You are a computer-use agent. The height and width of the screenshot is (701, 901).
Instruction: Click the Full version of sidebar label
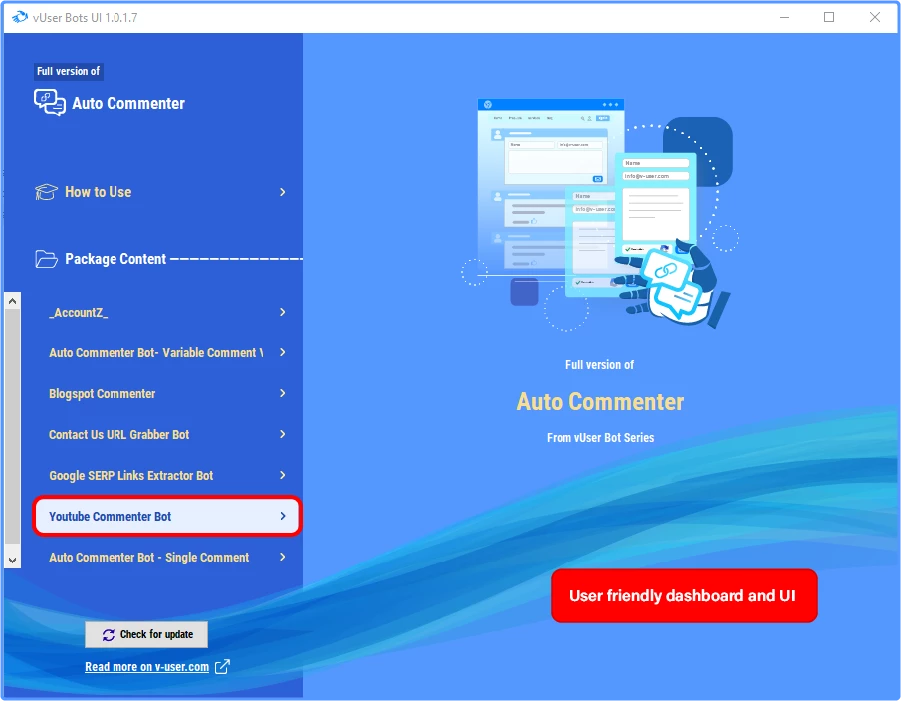click(x=68, y=71)
